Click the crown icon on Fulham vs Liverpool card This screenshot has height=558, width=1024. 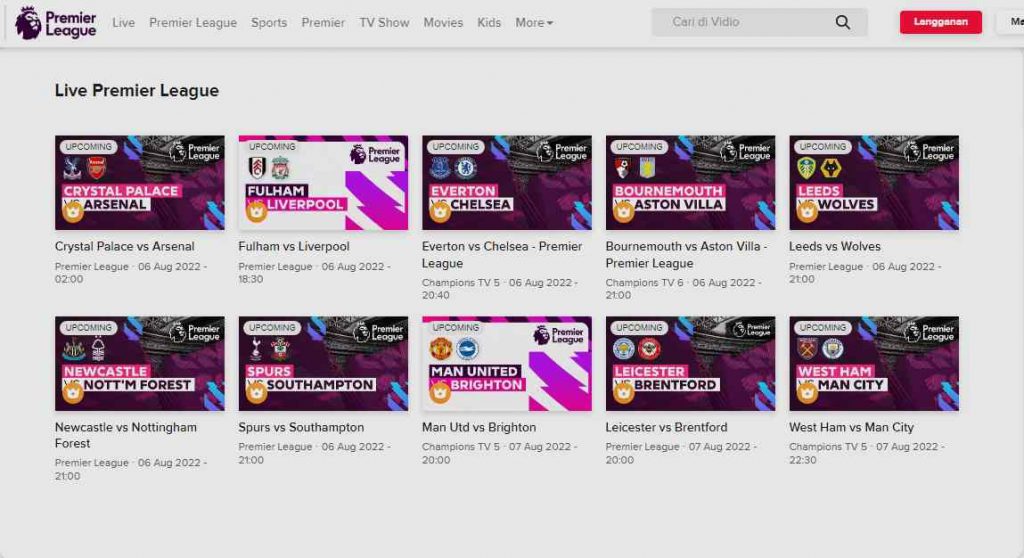pyautogui.click(x=256, y=211)
